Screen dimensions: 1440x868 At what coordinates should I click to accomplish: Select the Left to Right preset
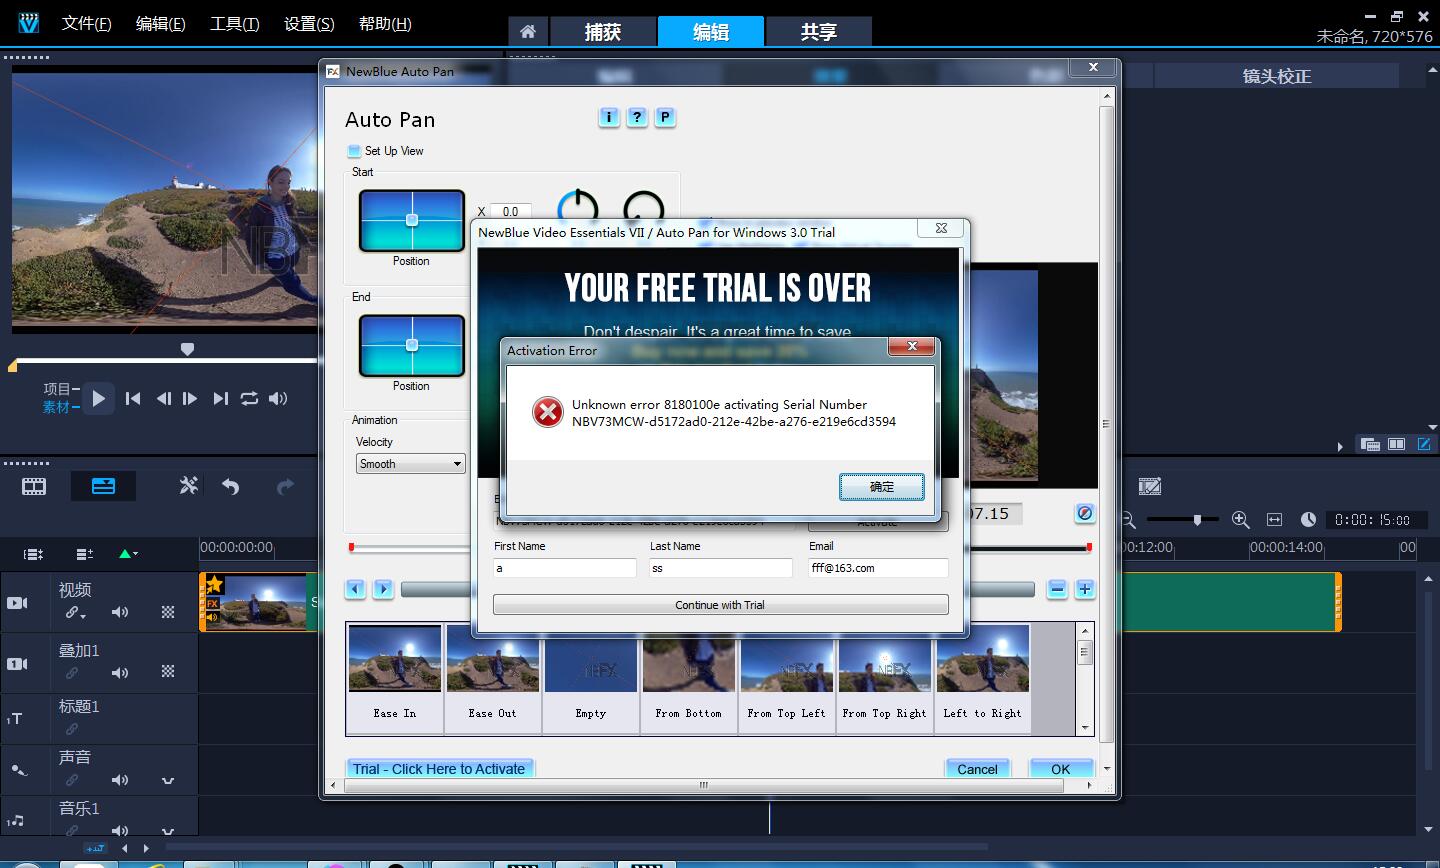[x=982, y=679]
